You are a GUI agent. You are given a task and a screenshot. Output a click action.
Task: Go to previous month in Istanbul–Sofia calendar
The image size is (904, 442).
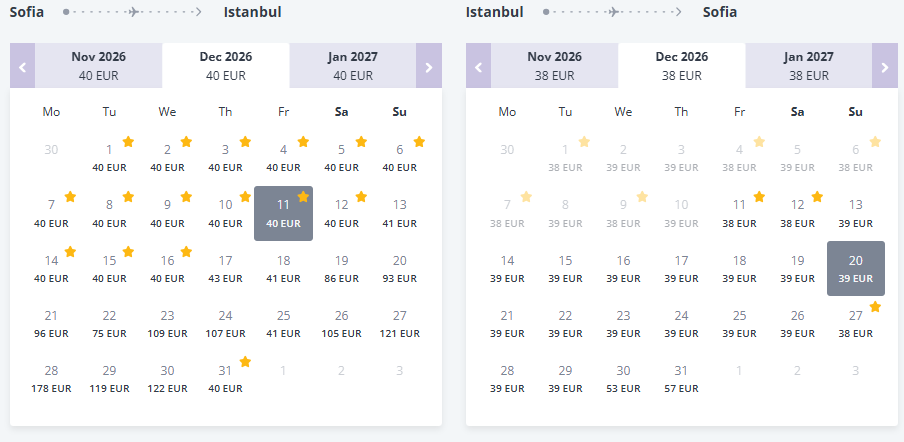(479, 66)
